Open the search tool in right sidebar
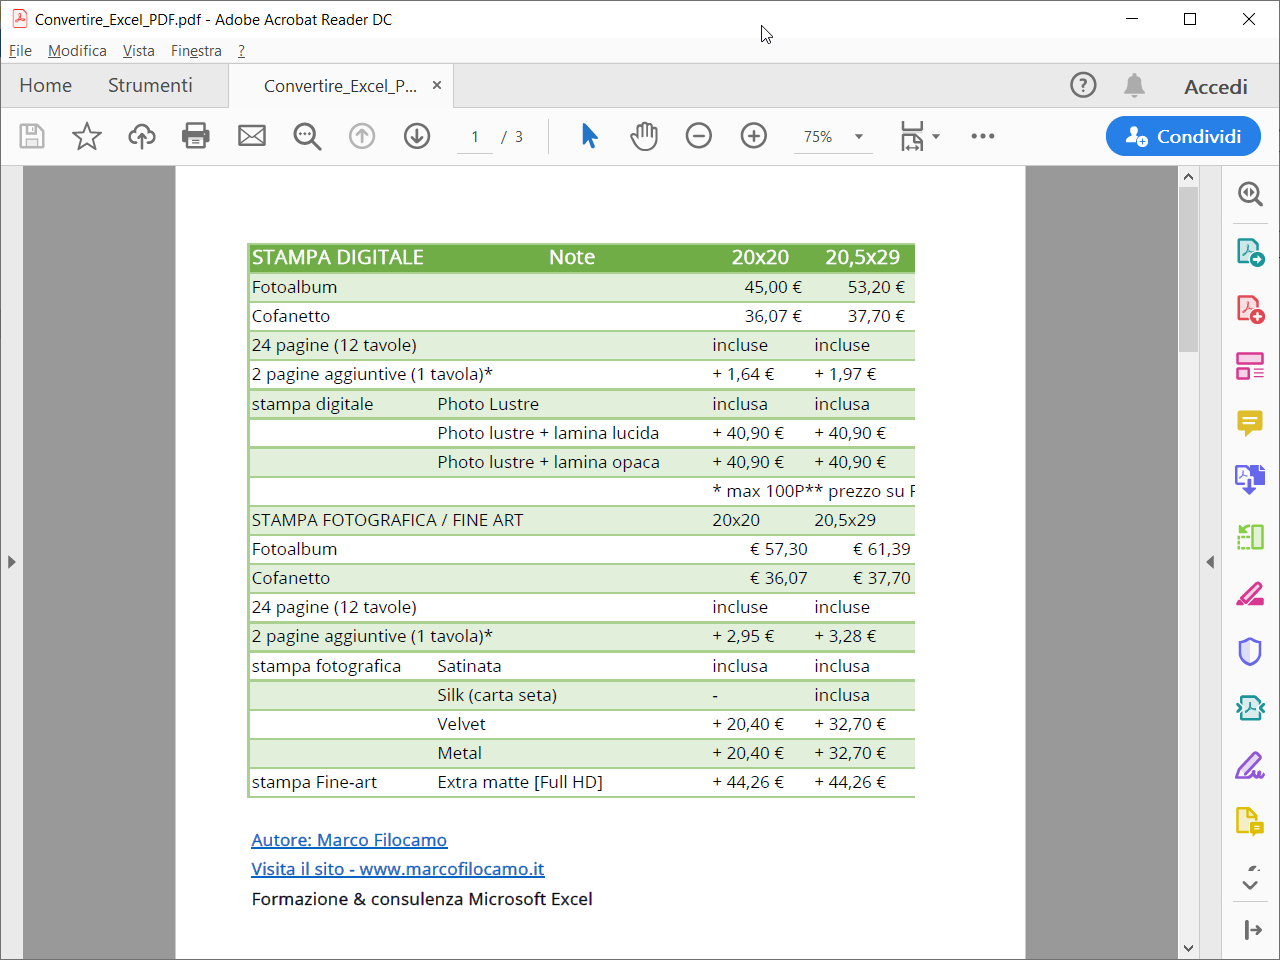 [x=1250, y=193]
